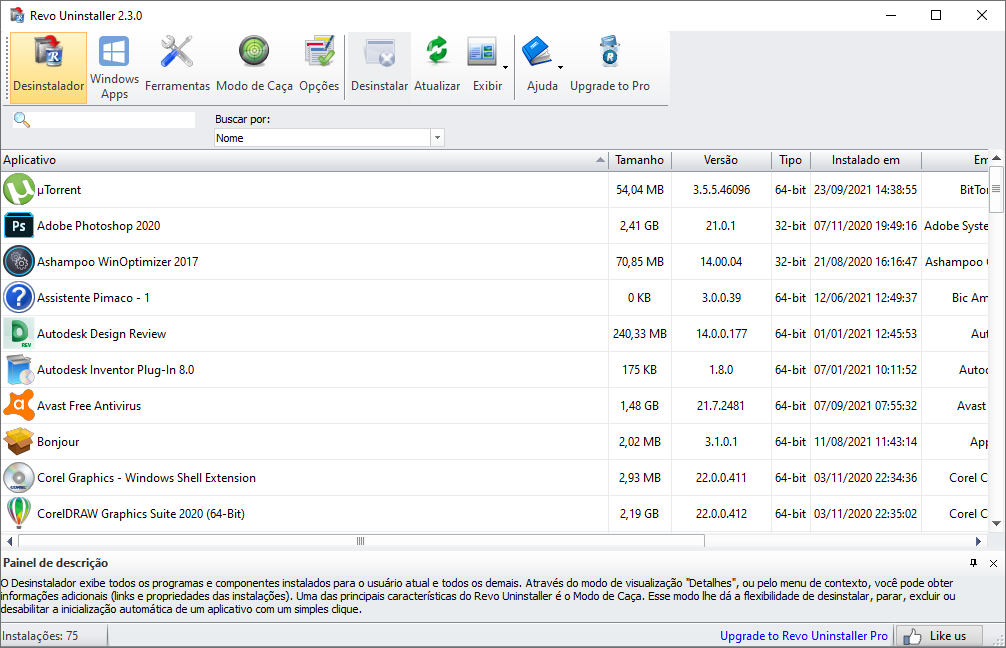Viewport: 1006px width, 648px height.
Task: Toggle pin on Painel de descrição
Action: [x=974, y=563]
